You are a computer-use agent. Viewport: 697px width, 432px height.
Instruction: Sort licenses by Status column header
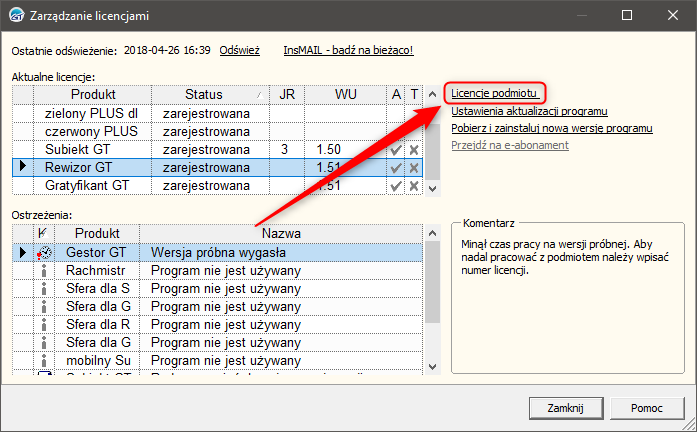(x=210, y=94)
